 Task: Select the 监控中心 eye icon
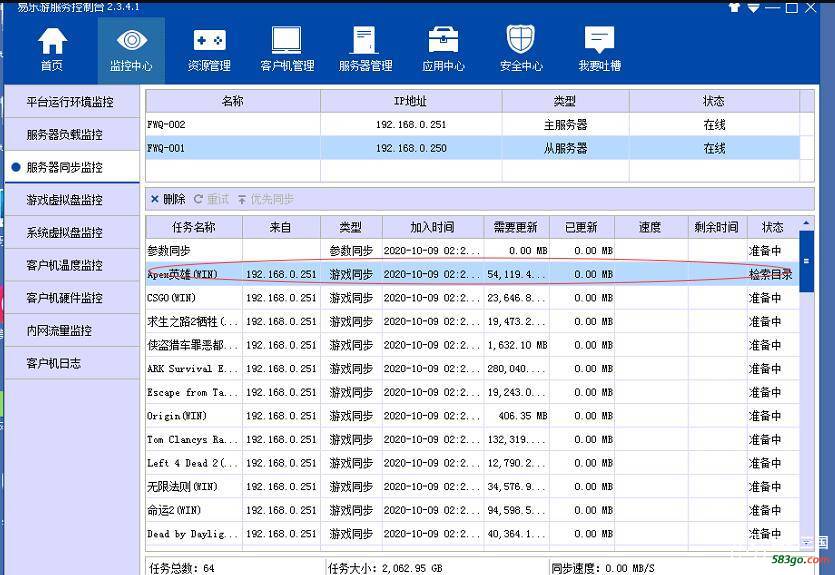pos(131,49)
